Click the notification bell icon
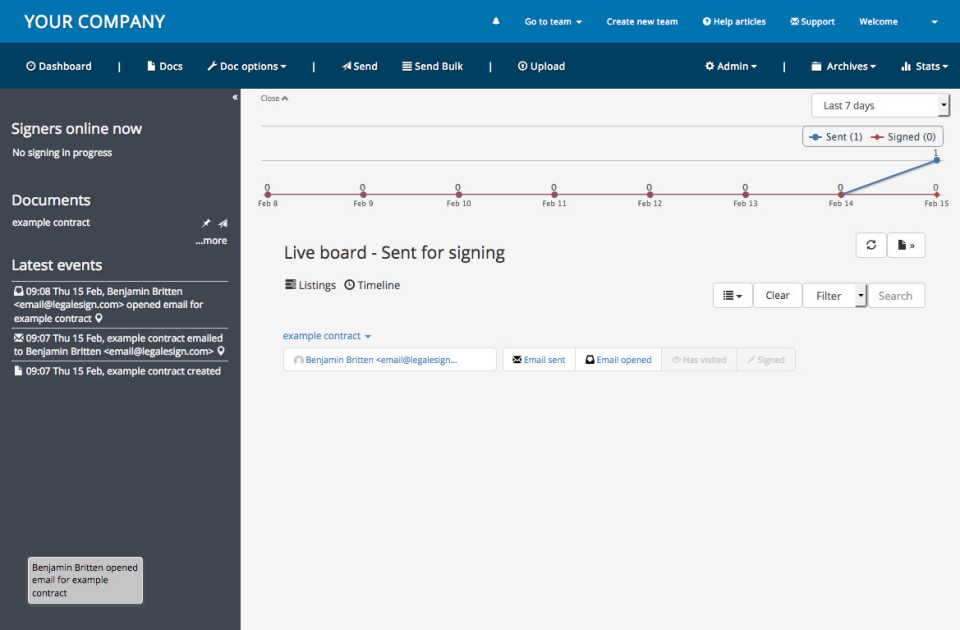Image resolution: width=960 pixels, height=630 pixels. (496, 21)
